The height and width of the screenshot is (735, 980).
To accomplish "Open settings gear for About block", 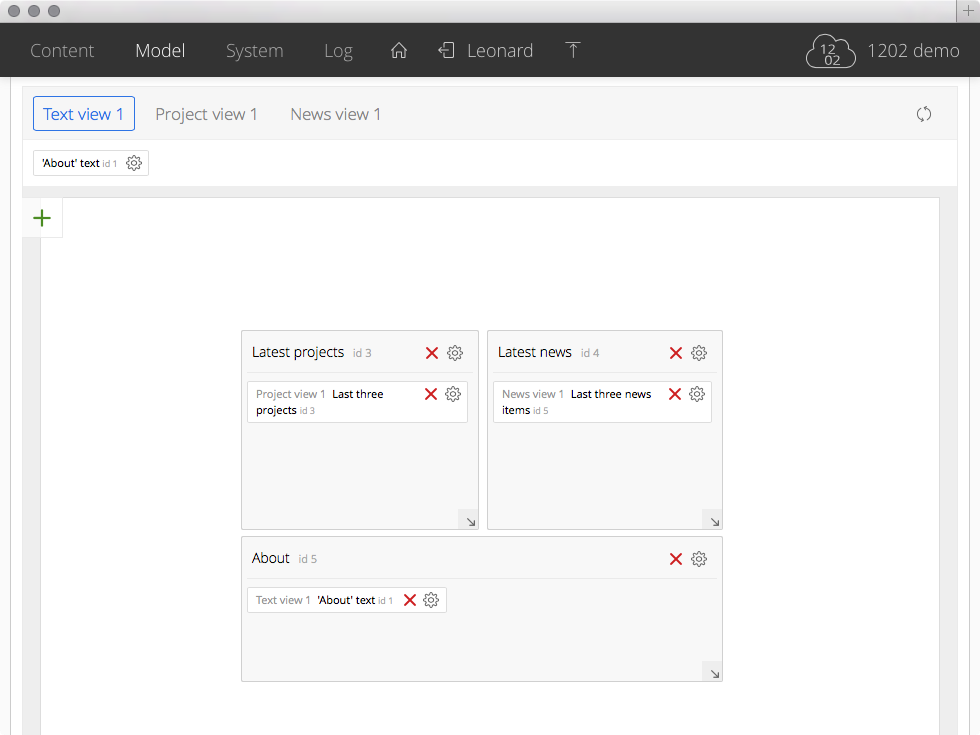I will pyautogui.click(x=699, y=559).
